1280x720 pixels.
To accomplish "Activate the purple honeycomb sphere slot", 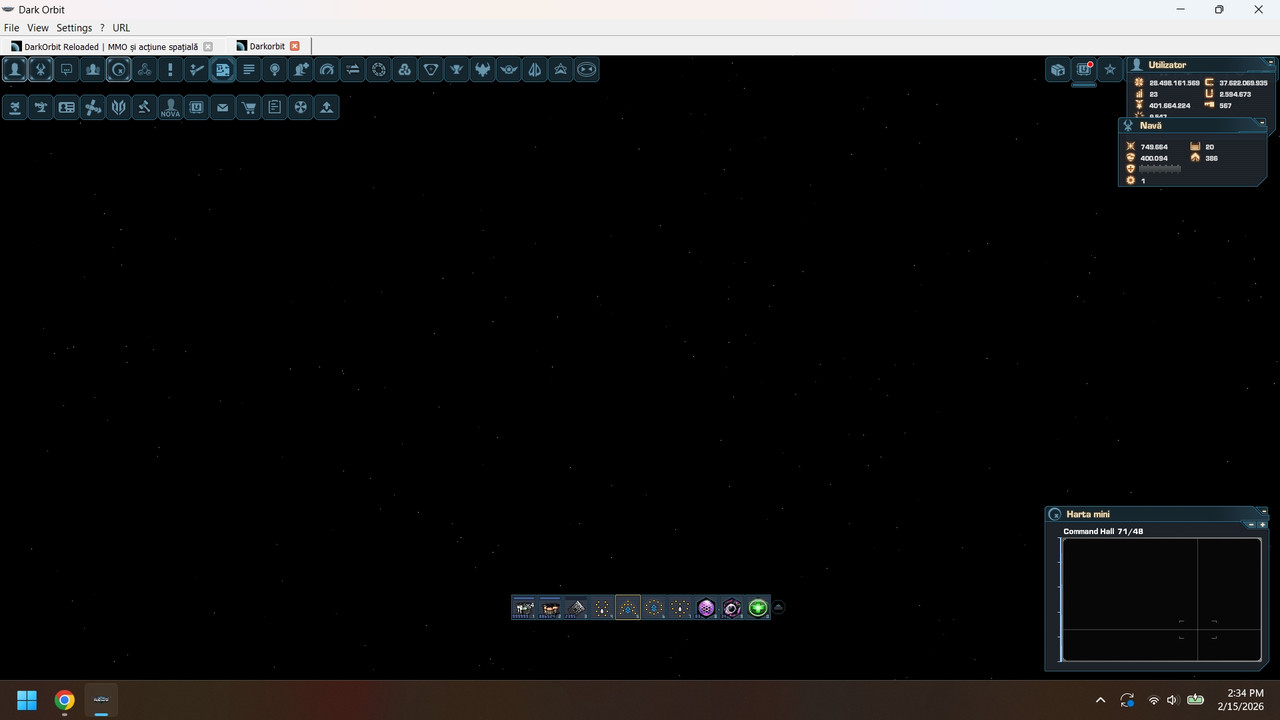I will (x=706, y=607).
